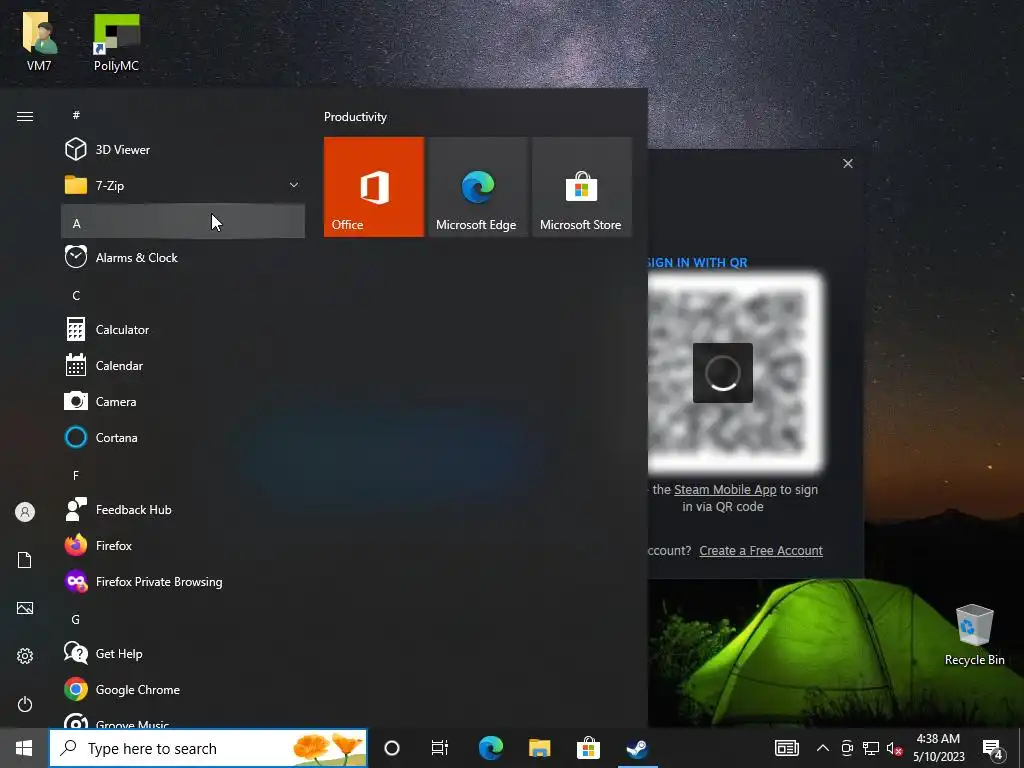Viewport: 1024px width, 768px height.
Task: Open the user account icon in Start
Action: (25, 512)
